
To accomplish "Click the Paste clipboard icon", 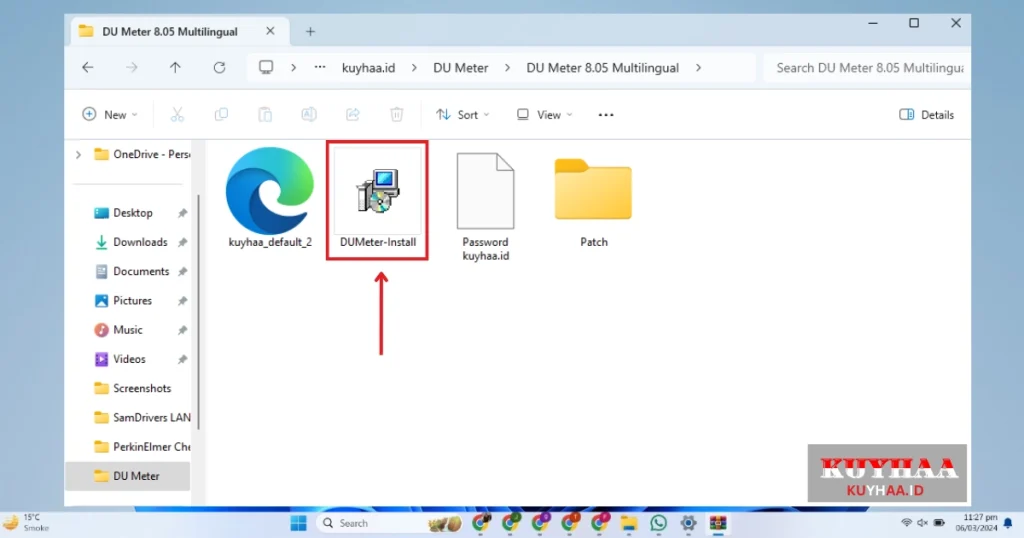I will click(x=264, y=114).
